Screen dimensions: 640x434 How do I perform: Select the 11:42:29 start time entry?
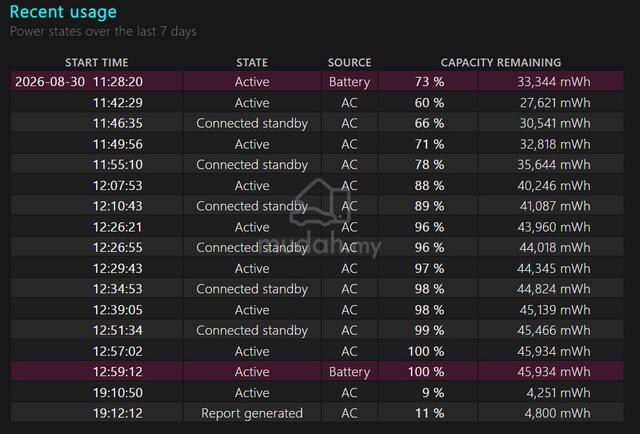[118, 102]
